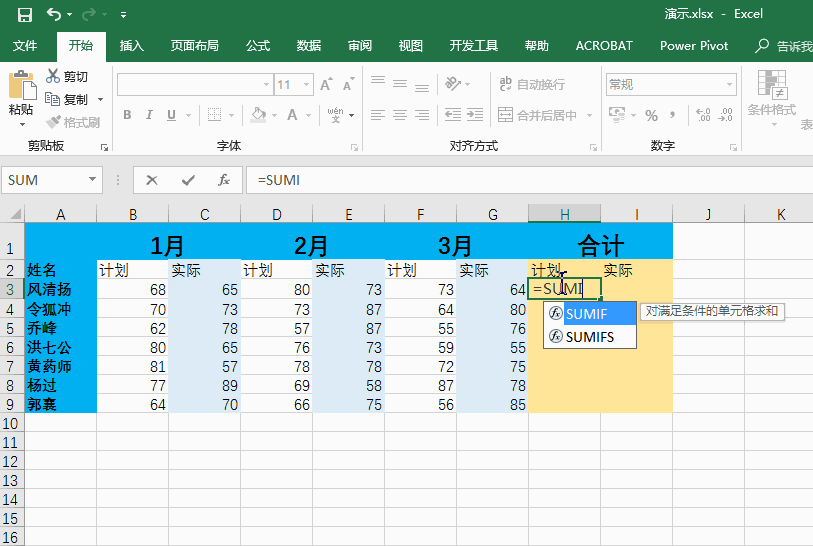Open the ACROBAT ribbon tab
Screen dimensions: 813x546
point(604,46)
